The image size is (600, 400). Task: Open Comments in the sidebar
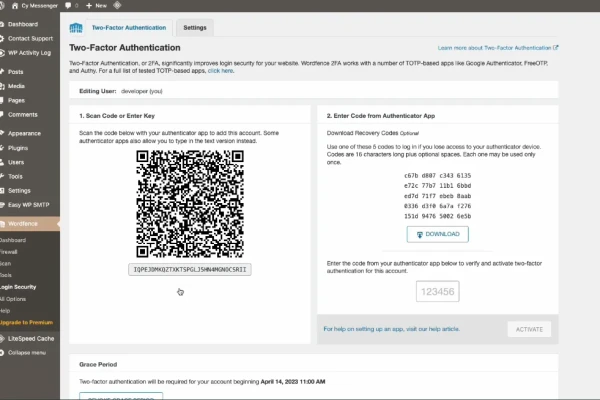[x=23, y=114]
